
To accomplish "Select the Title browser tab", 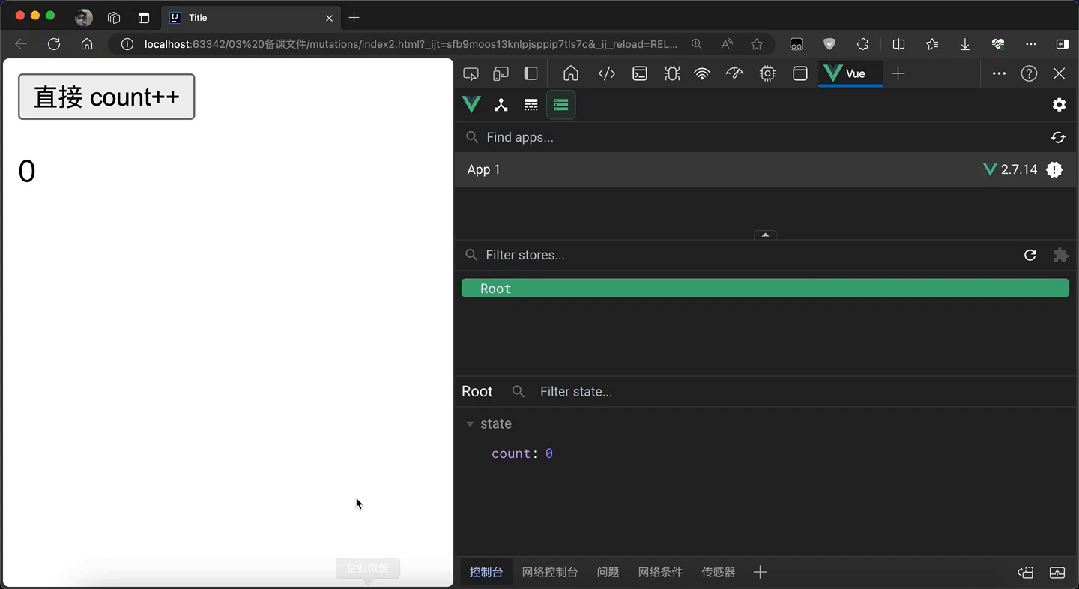I will click(x=251, y=18).
